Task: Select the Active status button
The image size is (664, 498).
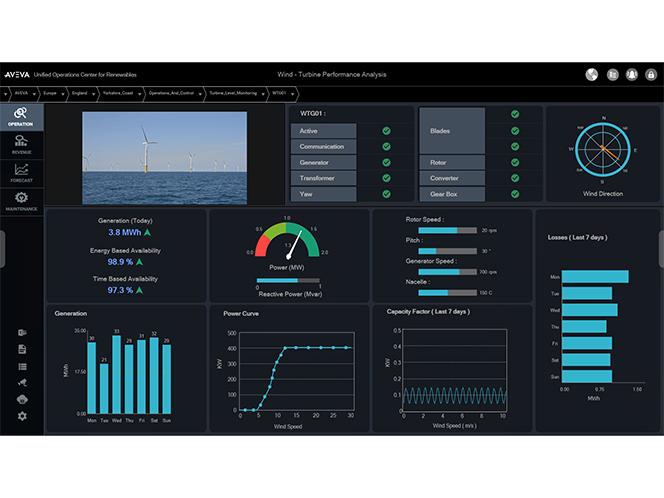Action: pyautogui.click(x=324, y=131)
